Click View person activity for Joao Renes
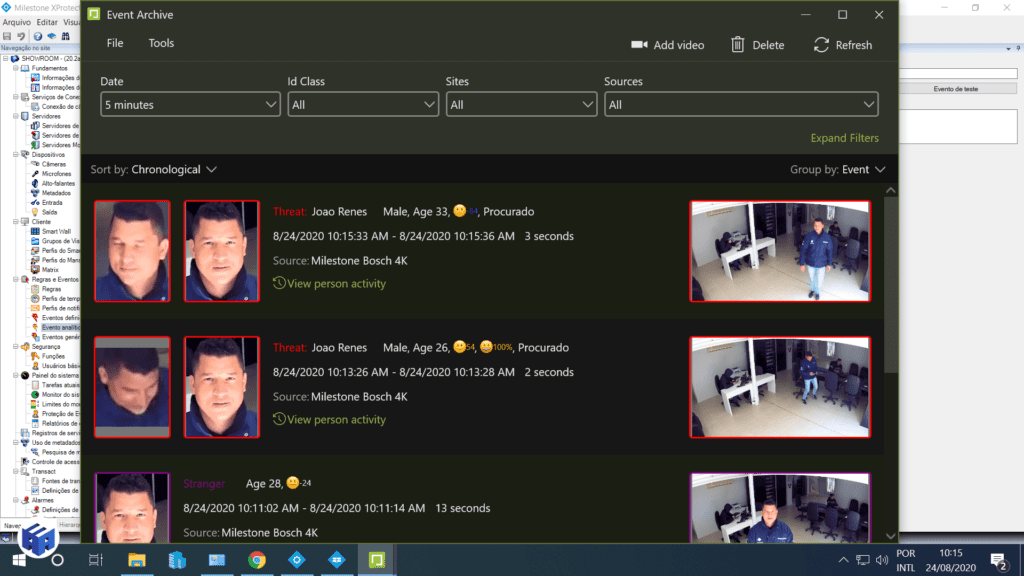 pyautogui.click(x=336, y=283)
